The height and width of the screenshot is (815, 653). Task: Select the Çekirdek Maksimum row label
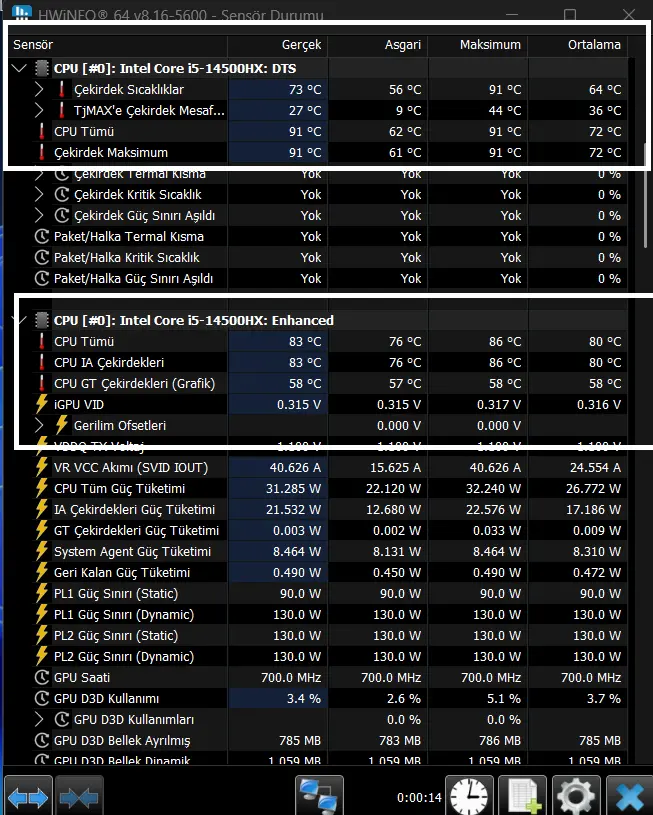(111, 153)
